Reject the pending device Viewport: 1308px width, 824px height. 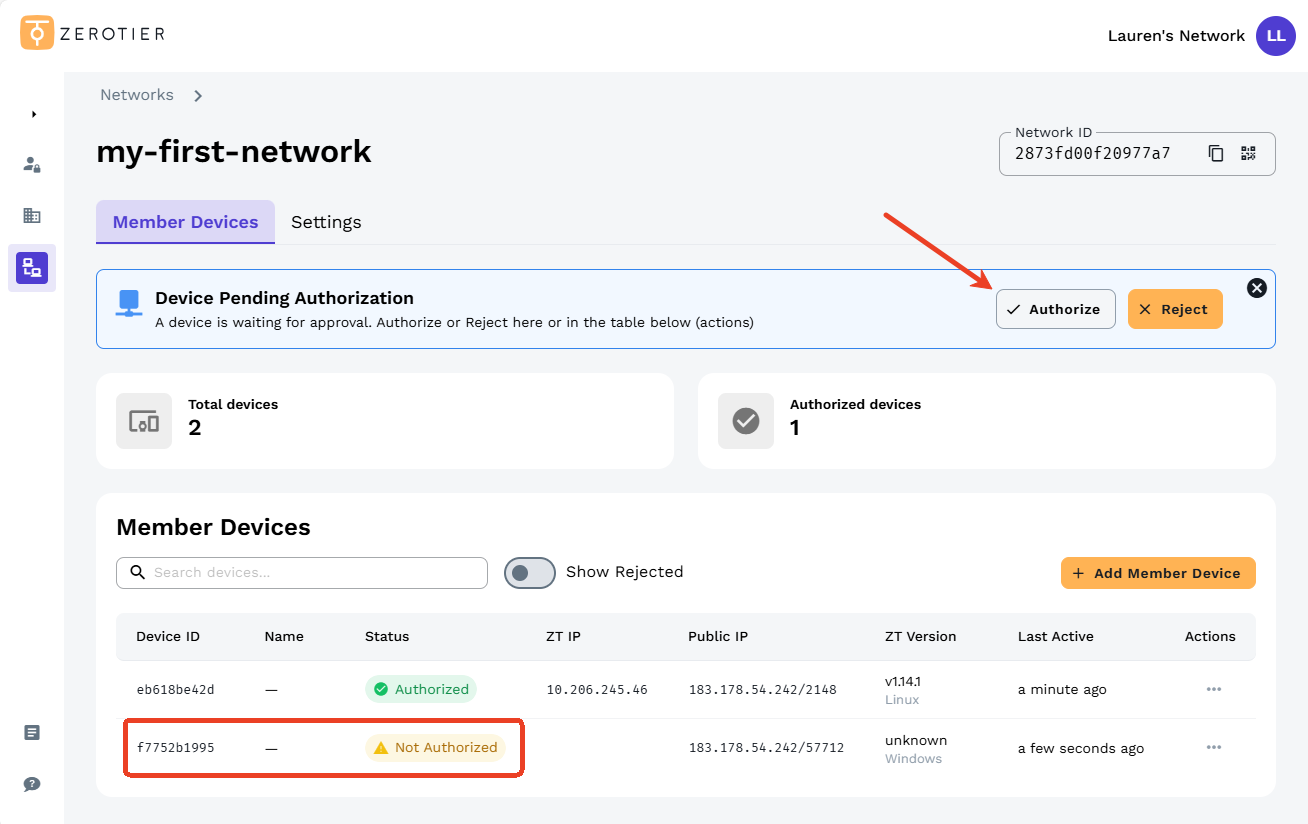1175,309
